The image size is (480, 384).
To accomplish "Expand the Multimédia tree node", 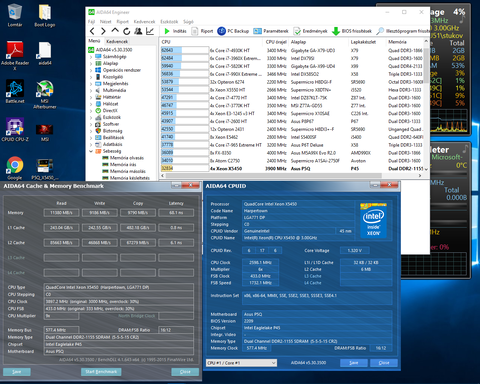I will [91, 90].
